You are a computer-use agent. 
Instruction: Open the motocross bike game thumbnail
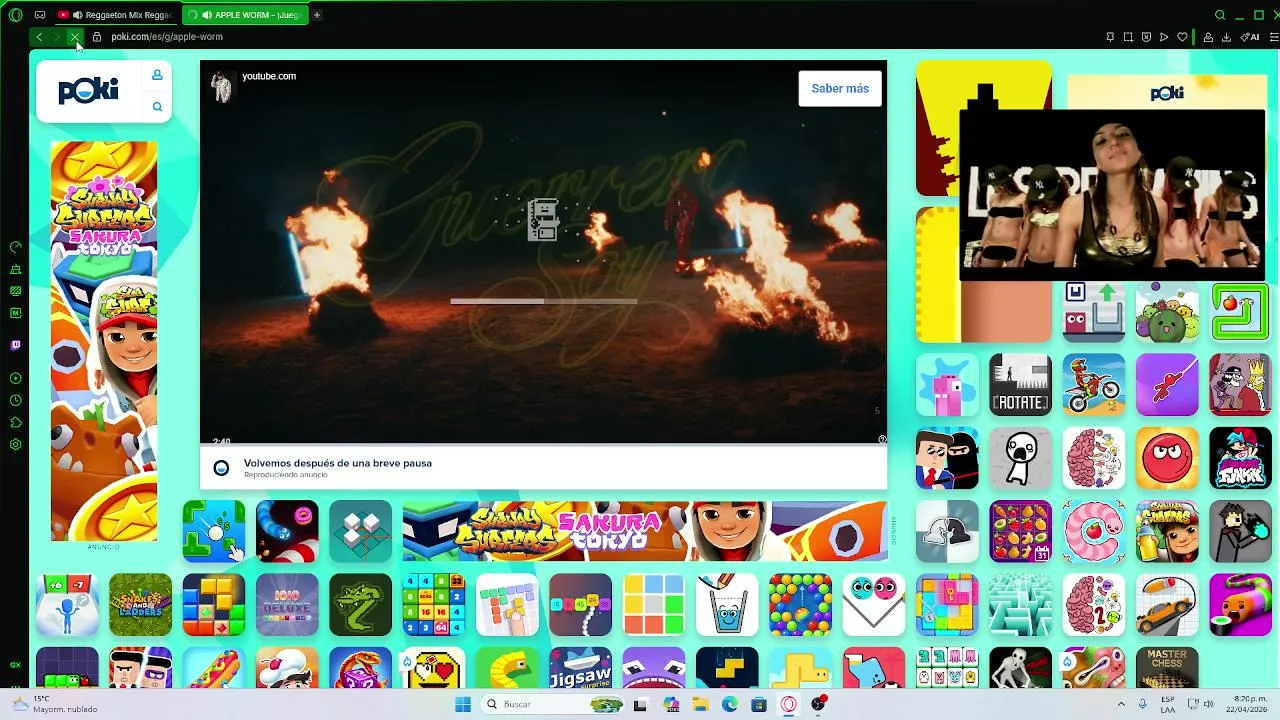[1094, 384]
